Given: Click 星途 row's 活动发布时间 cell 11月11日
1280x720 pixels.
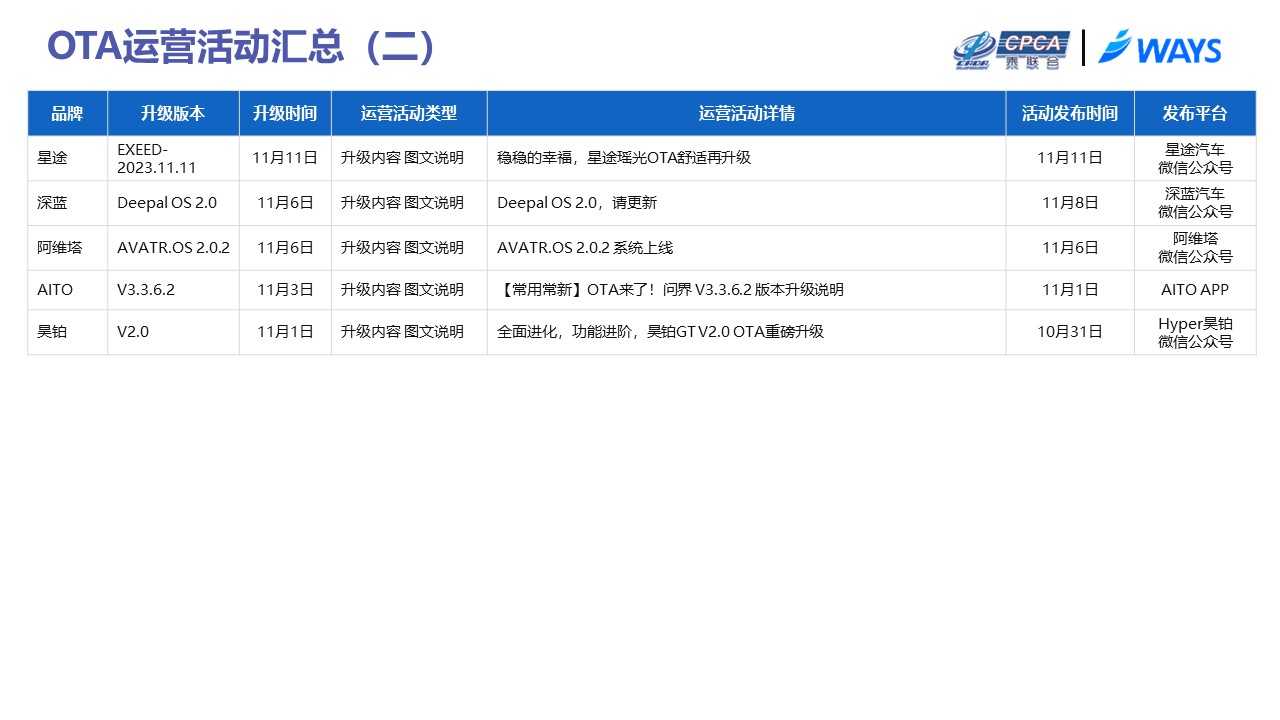Looking at the screenshot, I should tap(1070, 158).
